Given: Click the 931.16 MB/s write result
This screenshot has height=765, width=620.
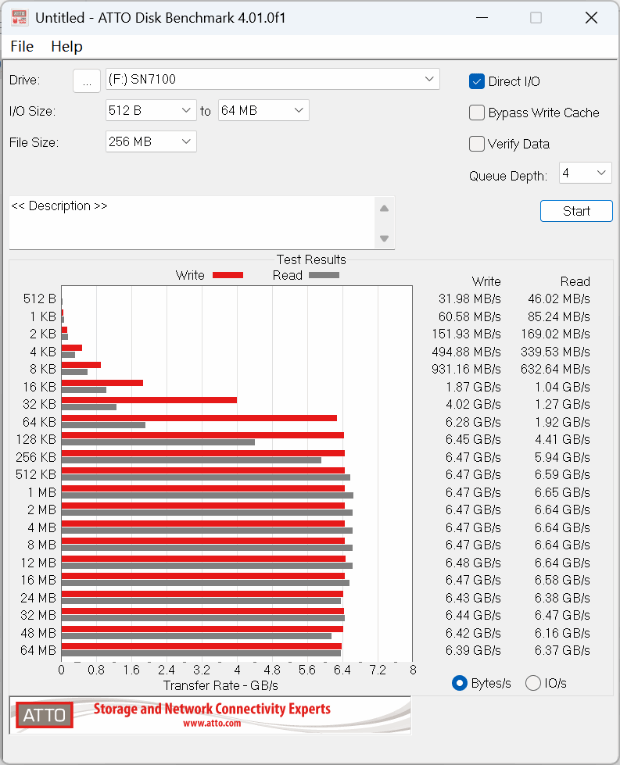Looking at the screenshot, I should click(x=466, y=369).
